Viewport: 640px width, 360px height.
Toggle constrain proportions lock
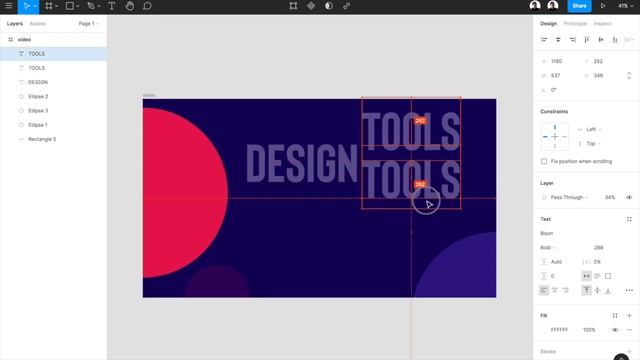[x=629, y=76]
